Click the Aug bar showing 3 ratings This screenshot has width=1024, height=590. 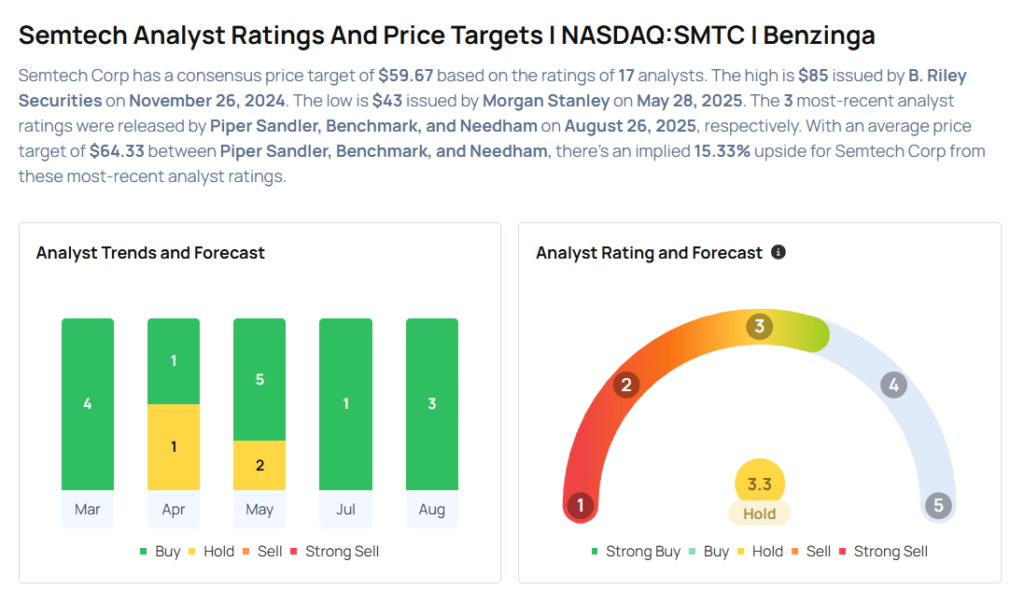(432, 404)
